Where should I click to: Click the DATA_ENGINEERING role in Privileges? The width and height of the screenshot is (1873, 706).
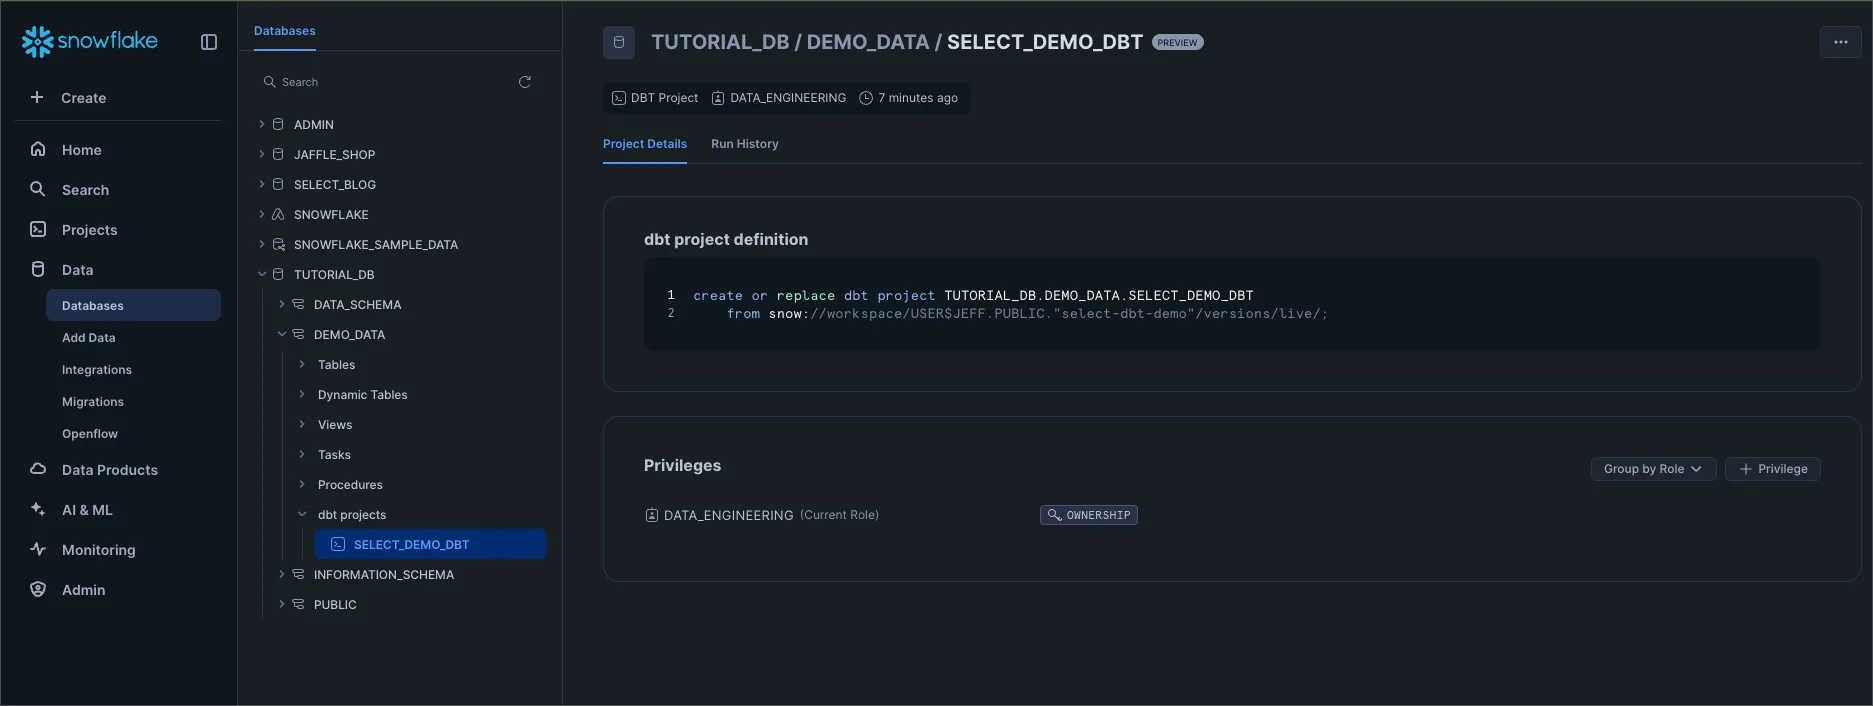728,515
